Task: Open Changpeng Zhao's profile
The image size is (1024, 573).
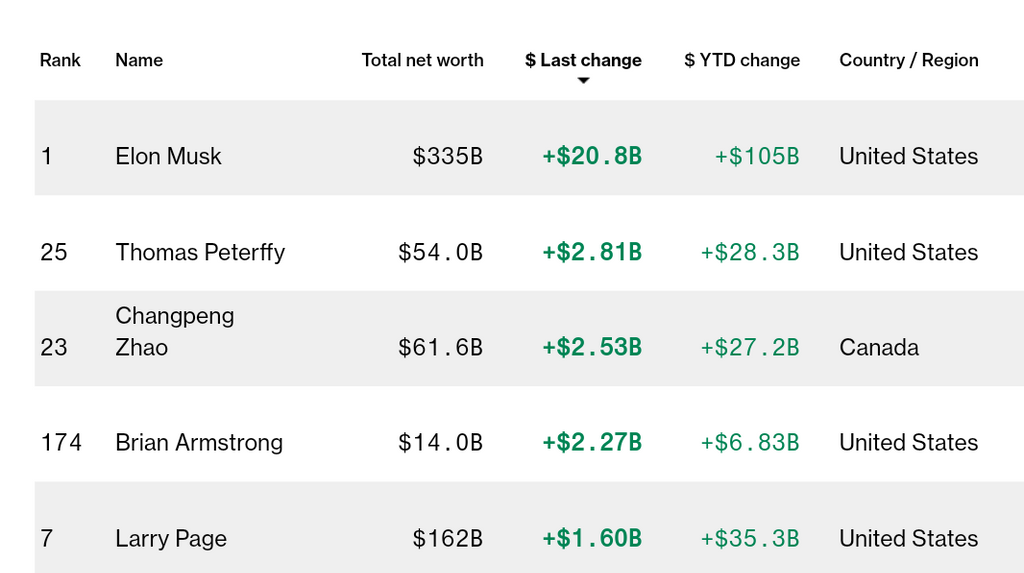Action: (x=174, y=331)
